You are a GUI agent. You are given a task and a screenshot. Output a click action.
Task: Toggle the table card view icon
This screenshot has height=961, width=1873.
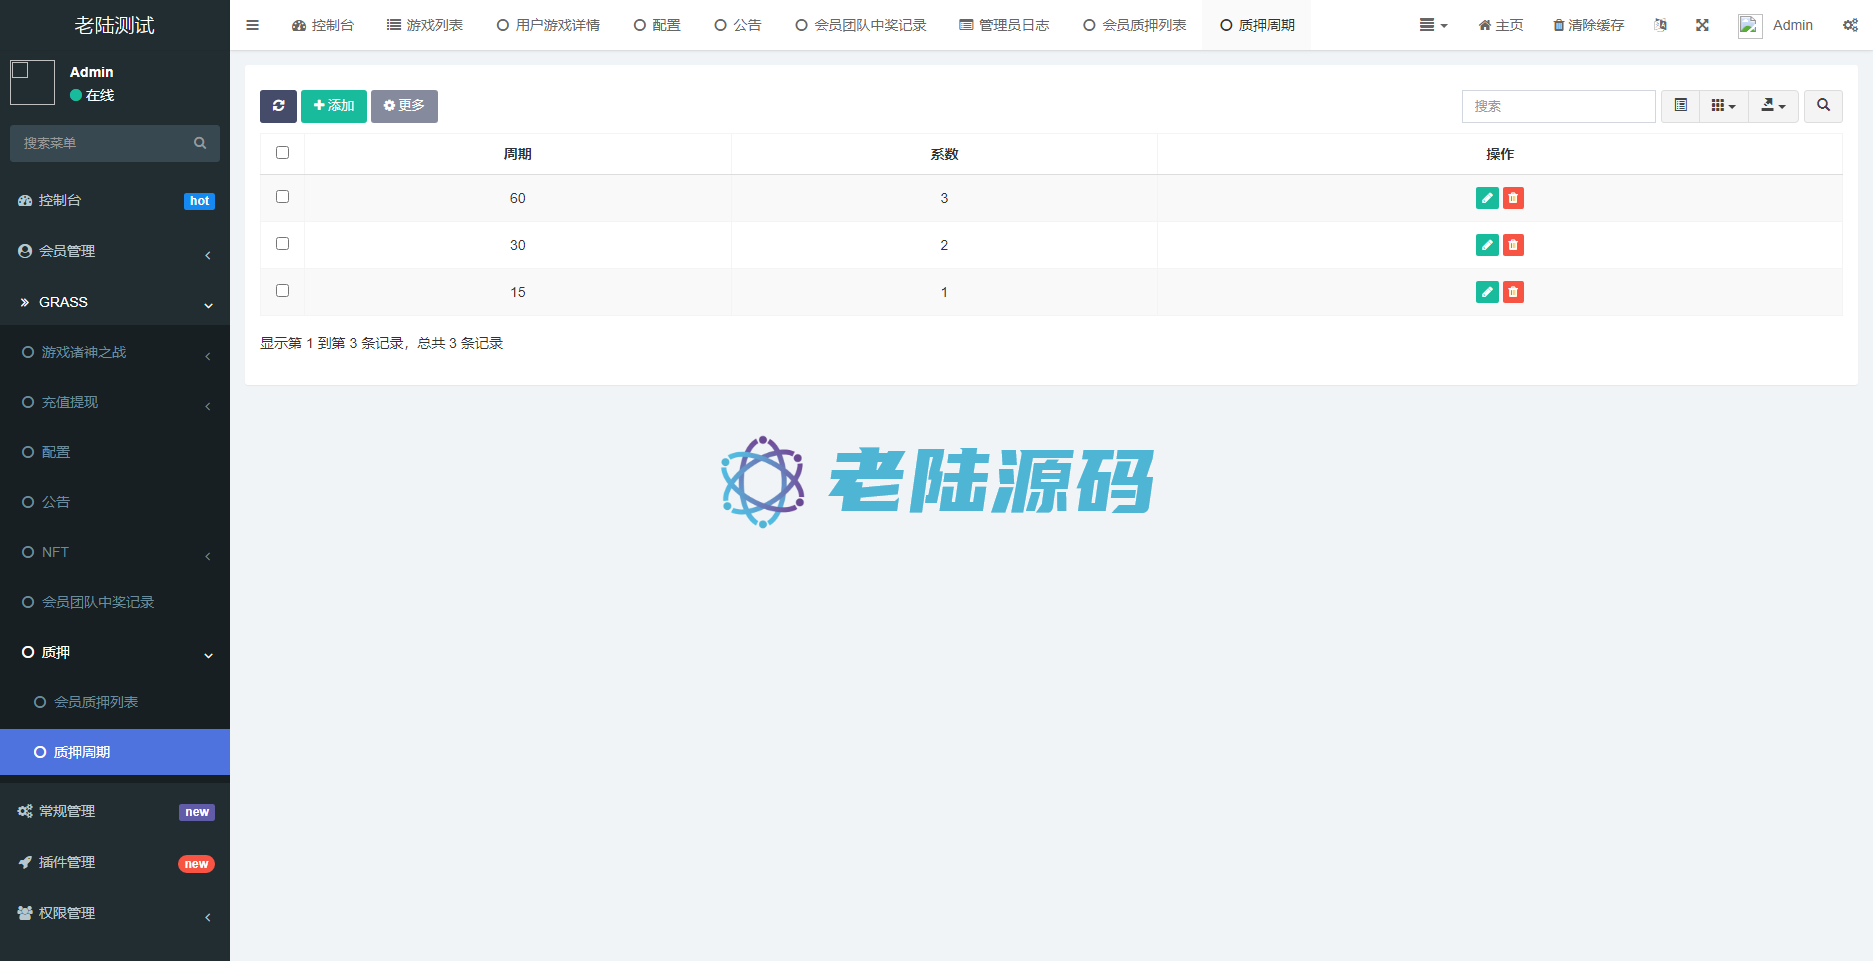pos(1681,106)
